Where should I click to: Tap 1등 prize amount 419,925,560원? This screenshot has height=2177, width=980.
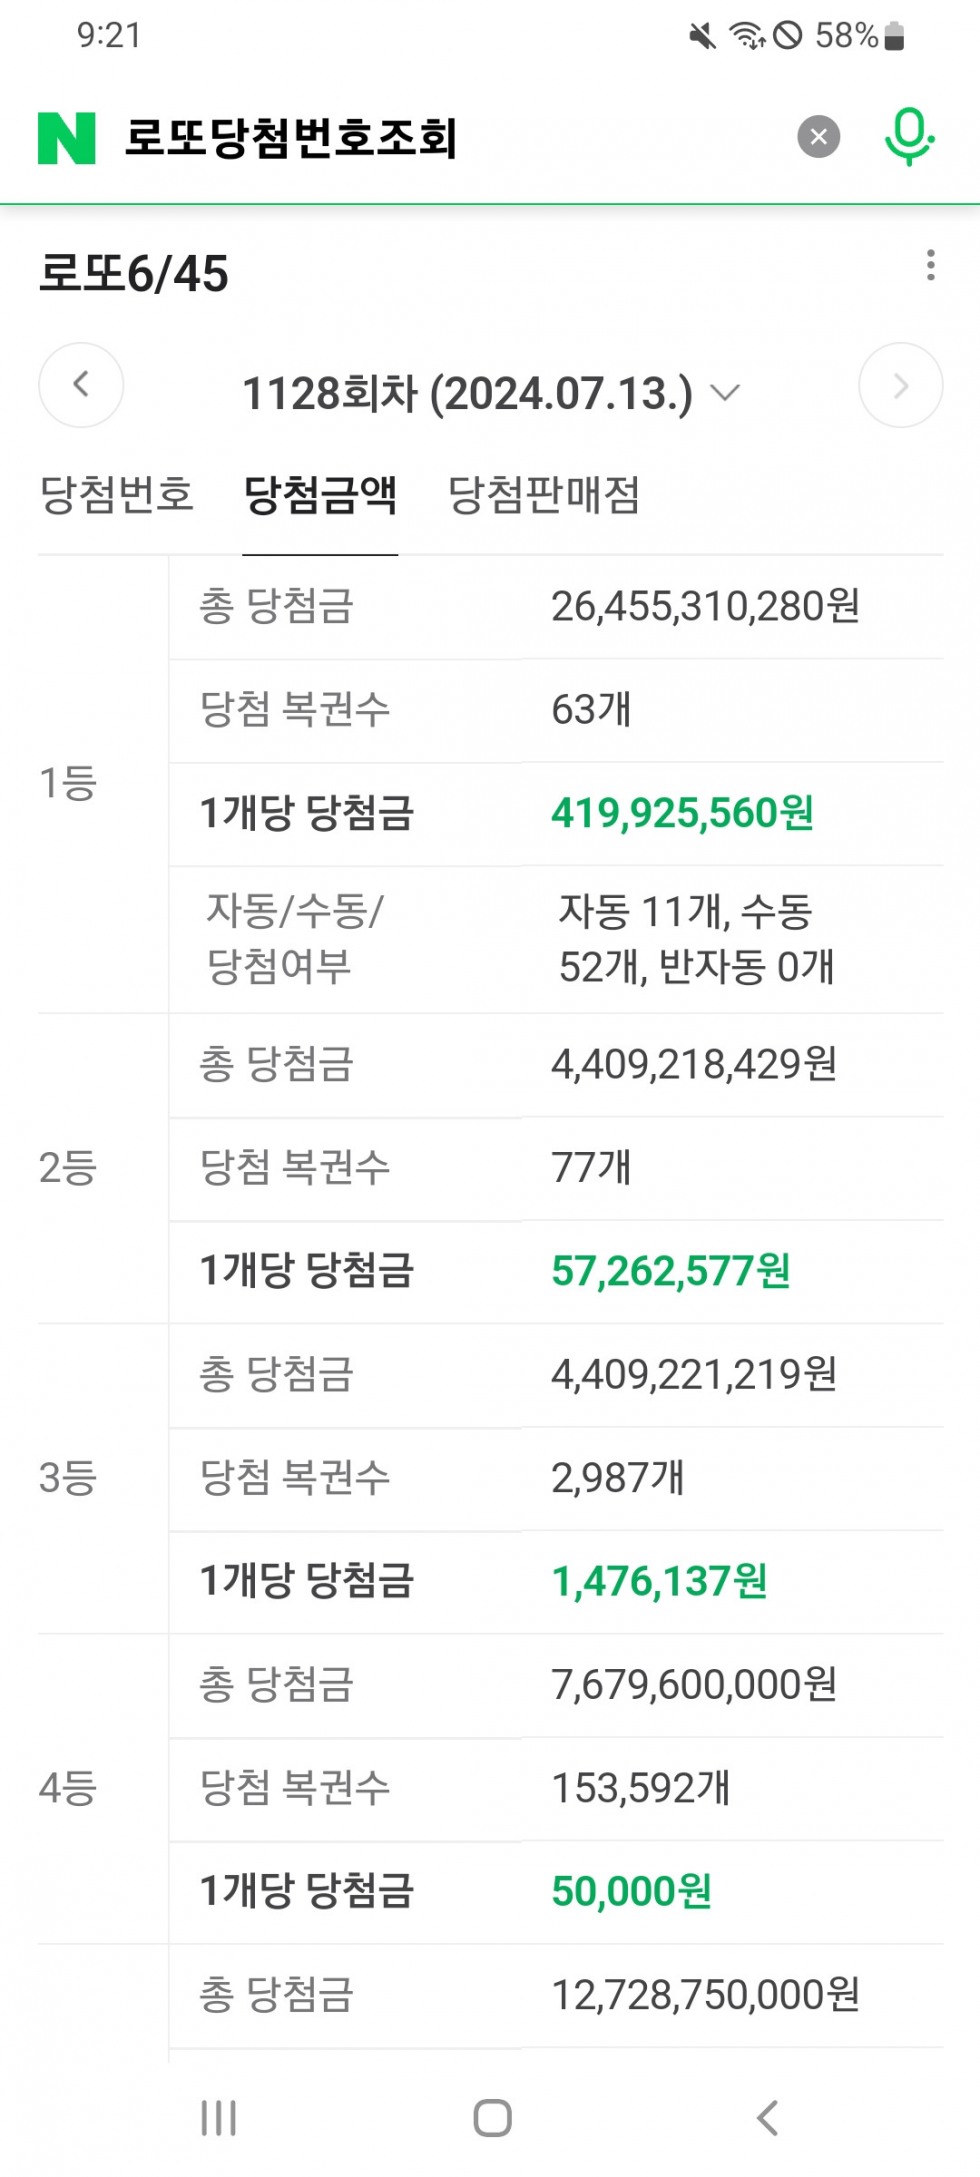click(x=682, y=813)
